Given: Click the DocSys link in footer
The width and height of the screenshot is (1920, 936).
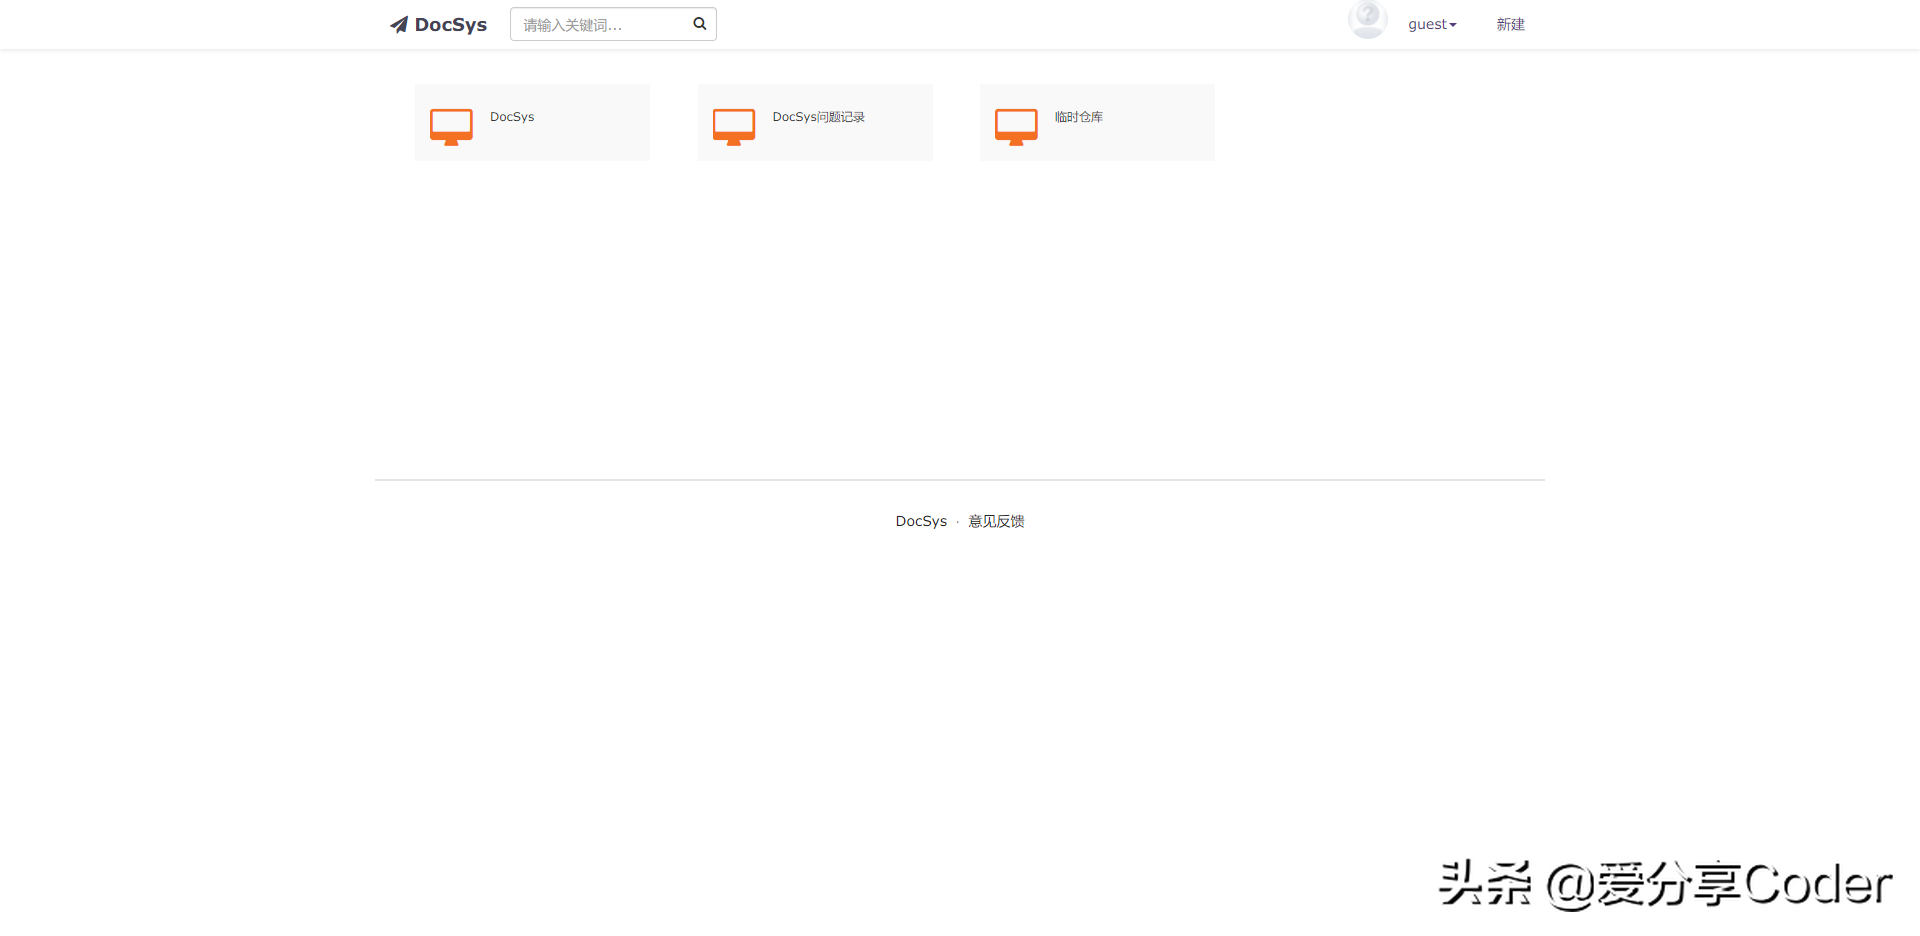Looking at the screenshot, I should click(x=921, y=521).
